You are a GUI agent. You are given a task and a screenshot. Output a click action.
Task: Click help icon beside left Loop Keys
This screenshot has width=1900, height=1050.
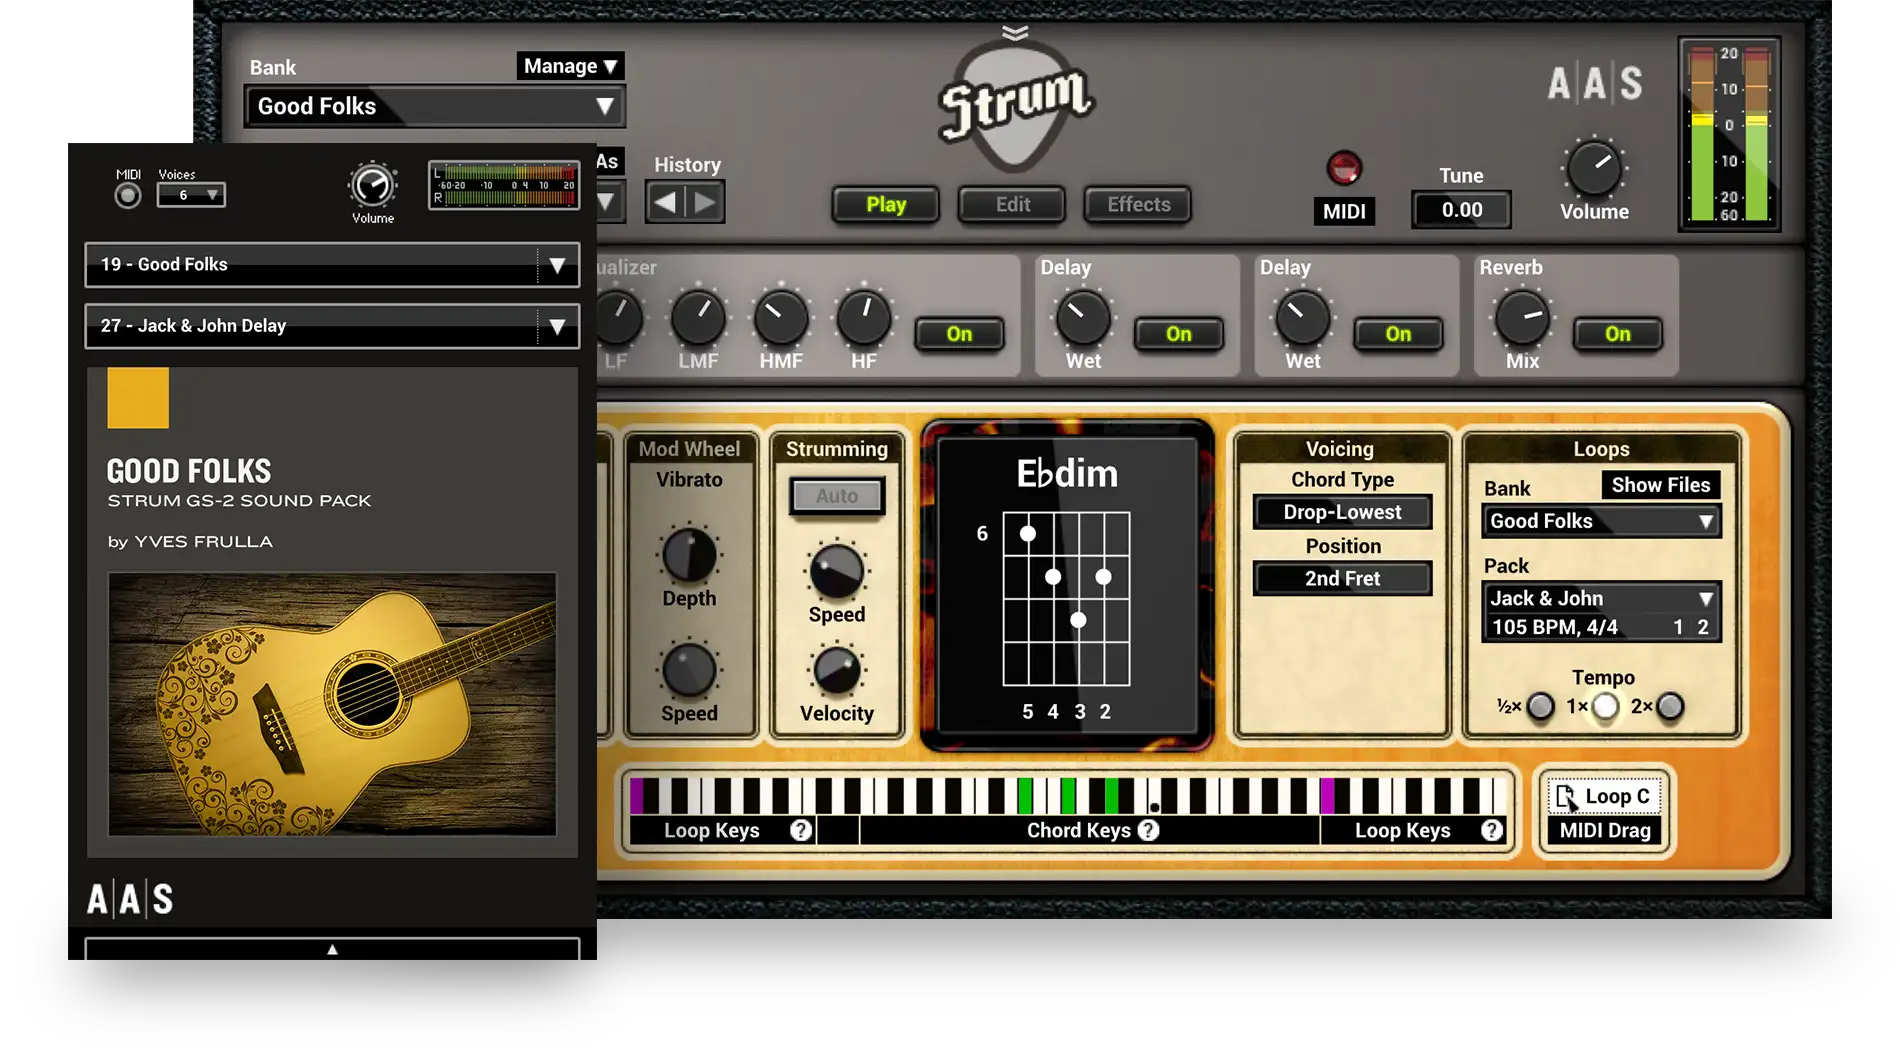pos(800,830)
